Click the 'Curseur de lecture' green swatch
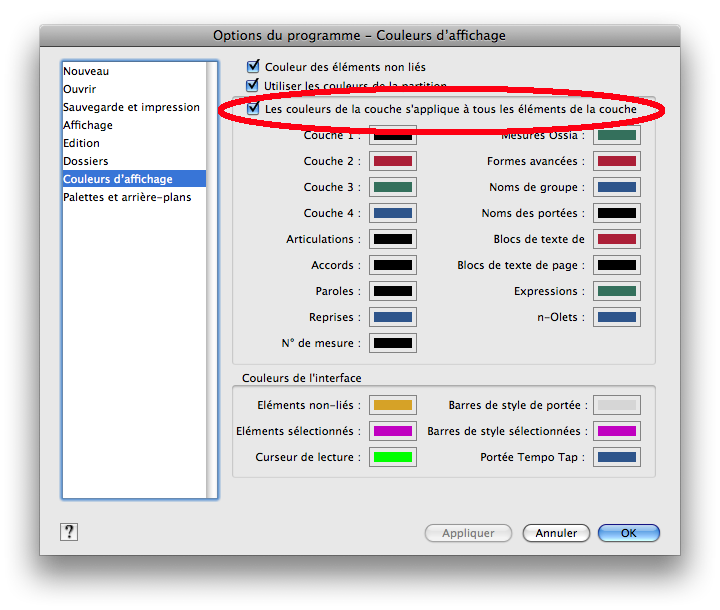Image resolution: width=720 pixels, height=610 pixels. click(x=393, y=457)
